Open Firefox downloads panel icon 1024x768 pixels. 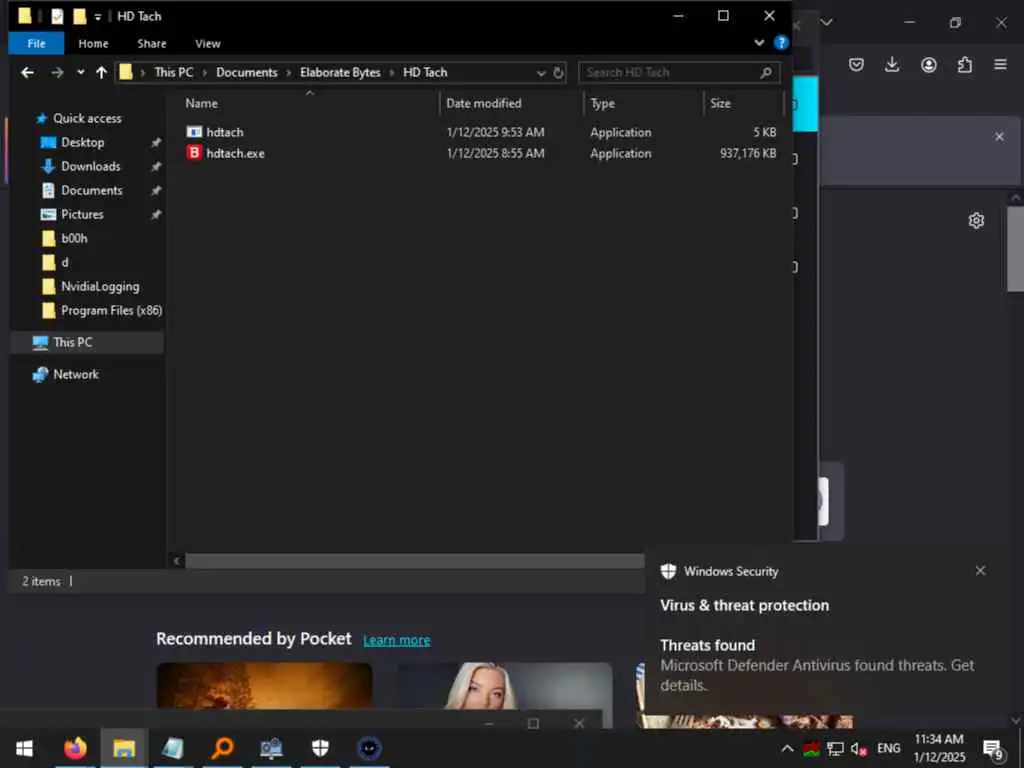point(892,65)
